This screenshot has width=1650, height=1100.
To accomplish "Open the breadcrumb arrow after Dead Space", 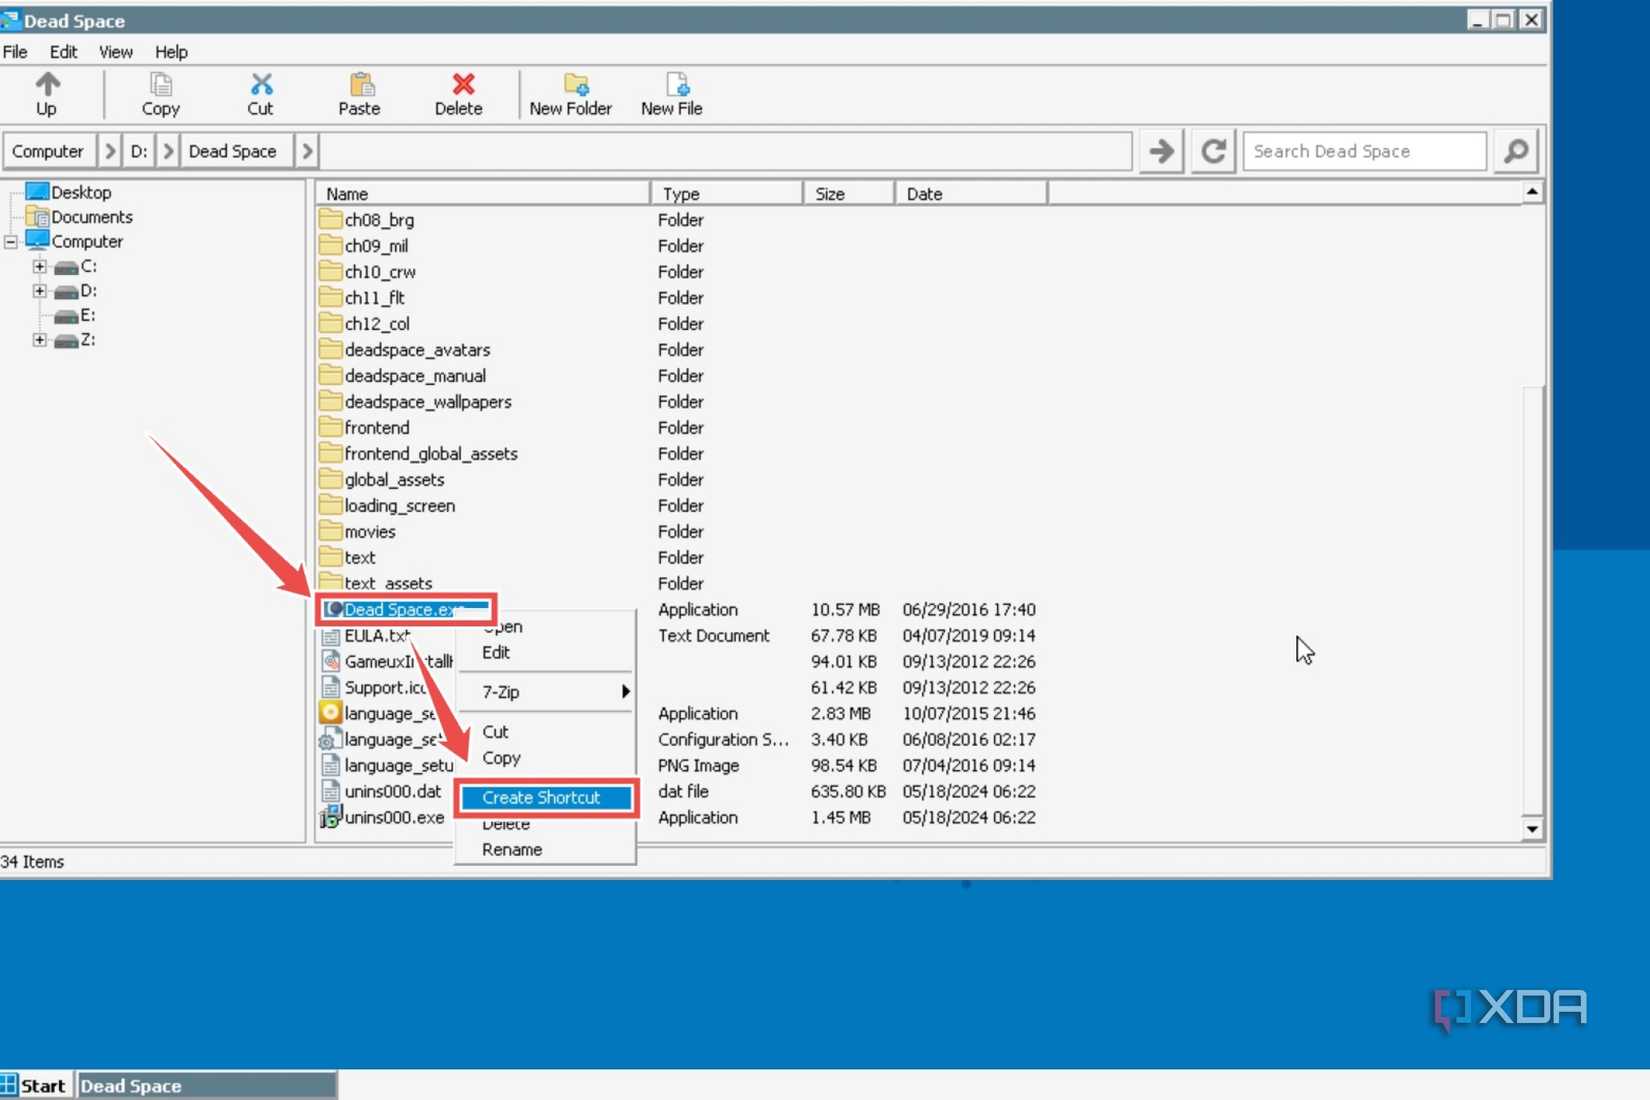I will click(307, 151).
